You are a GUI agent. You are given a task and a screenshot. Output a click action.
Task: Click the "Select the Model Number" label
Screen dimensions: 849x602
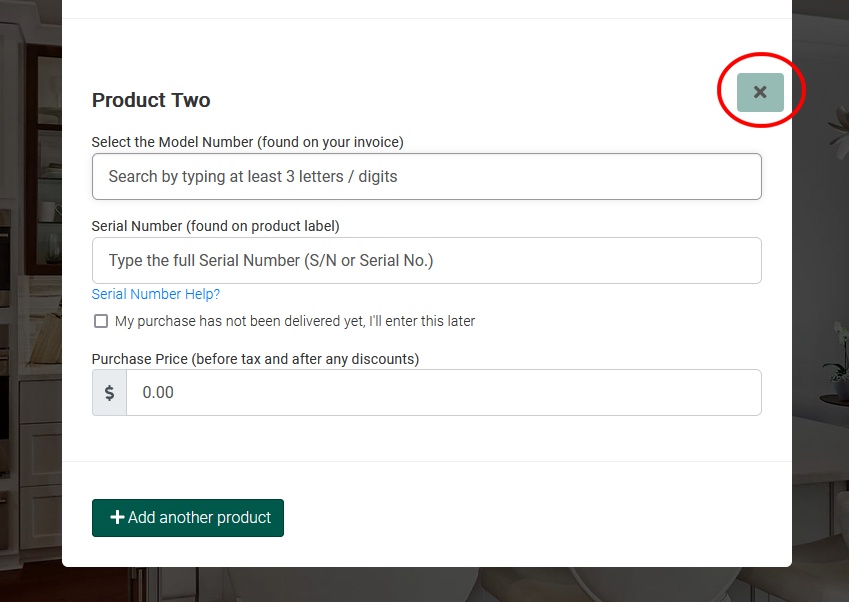click(247, 142)
